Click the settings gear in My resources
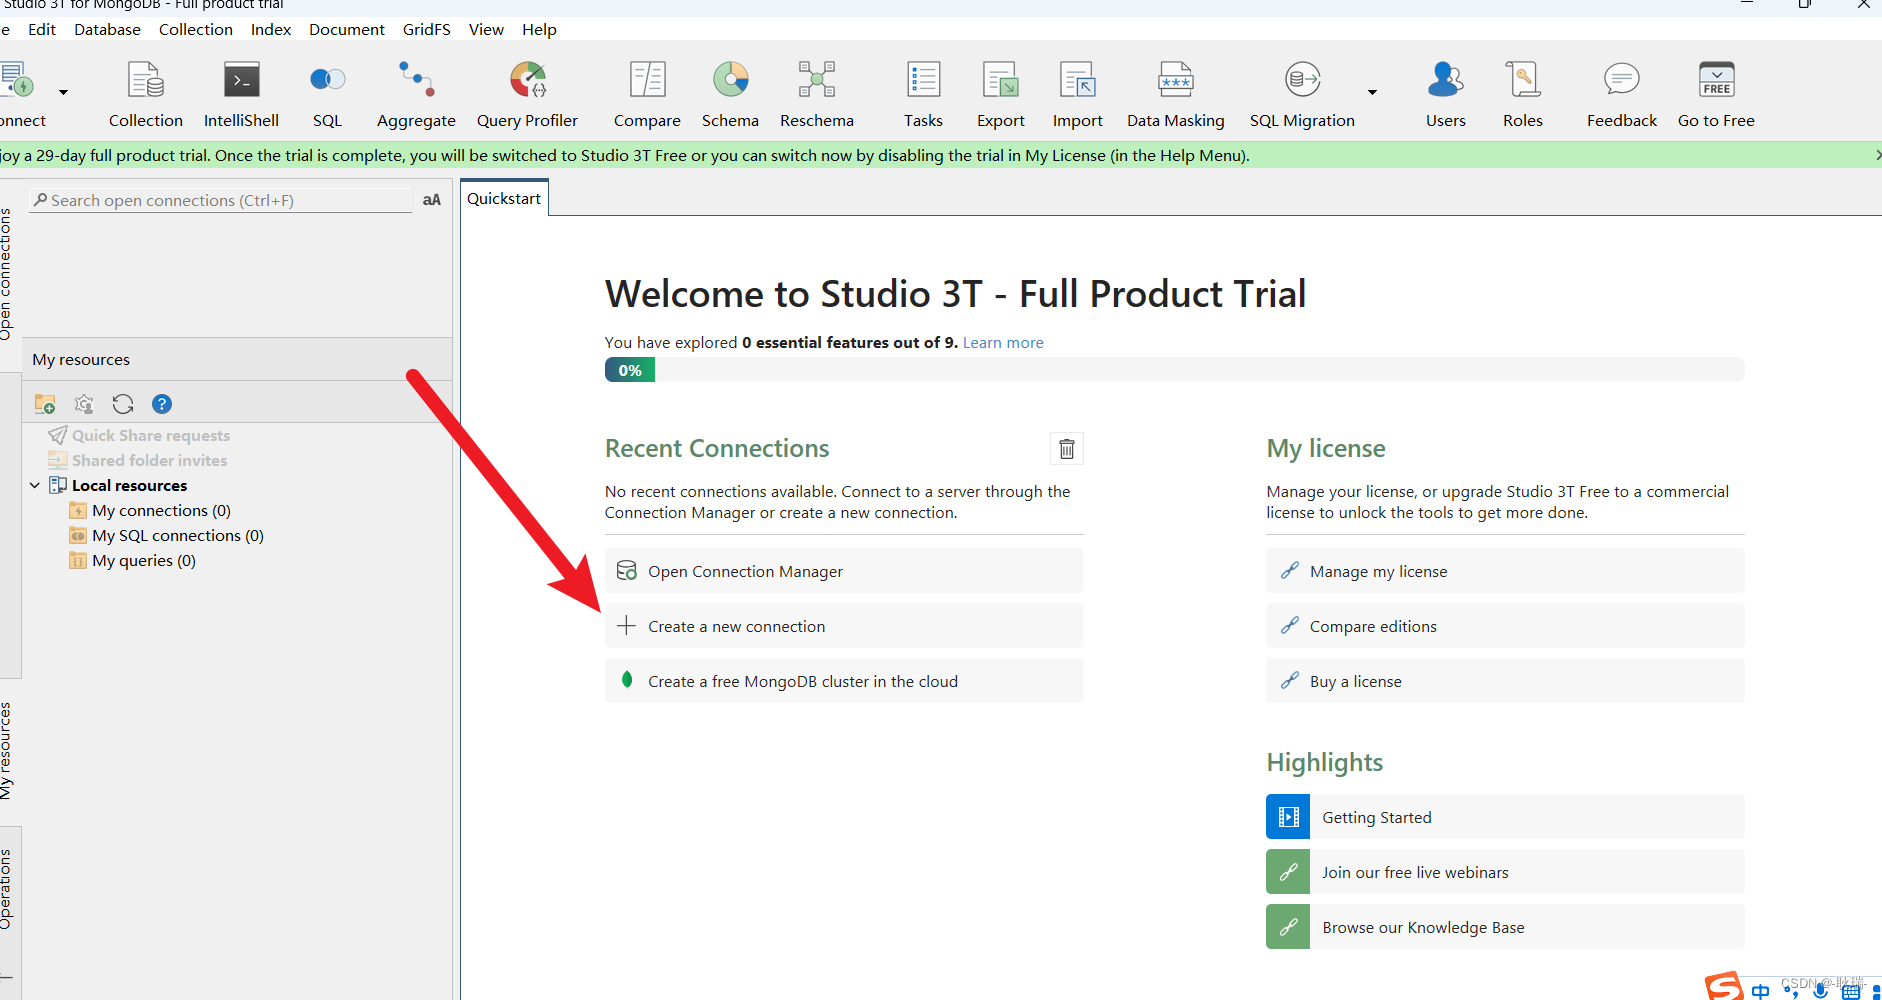This screenshot has height=1000, width=1882. click(x=84, y=404)
